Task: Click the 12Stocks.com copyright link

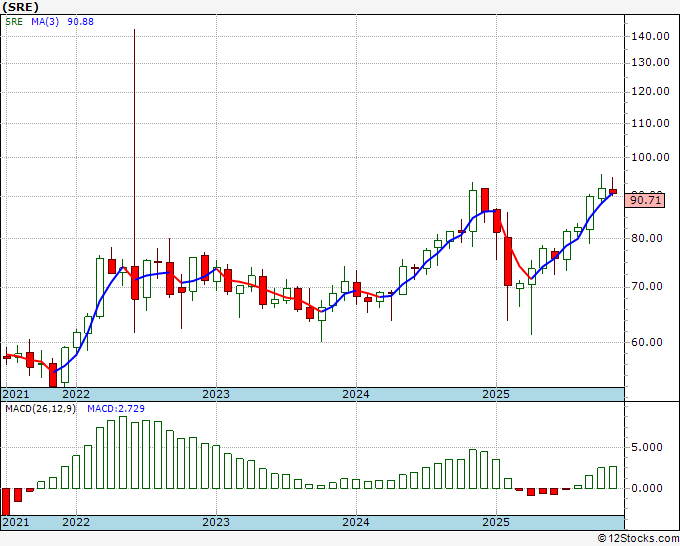Action: pos(638,539)
